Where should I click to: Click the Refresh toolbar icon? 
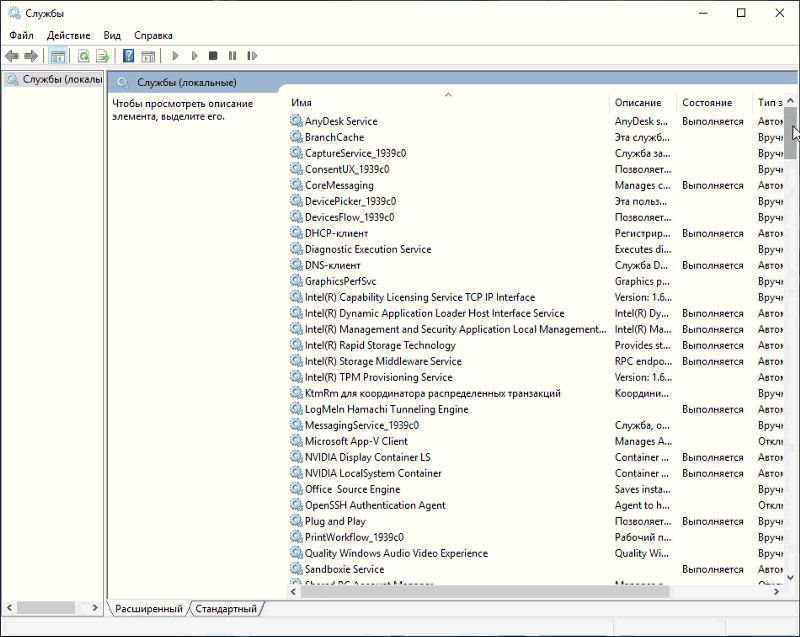[84, 56]
